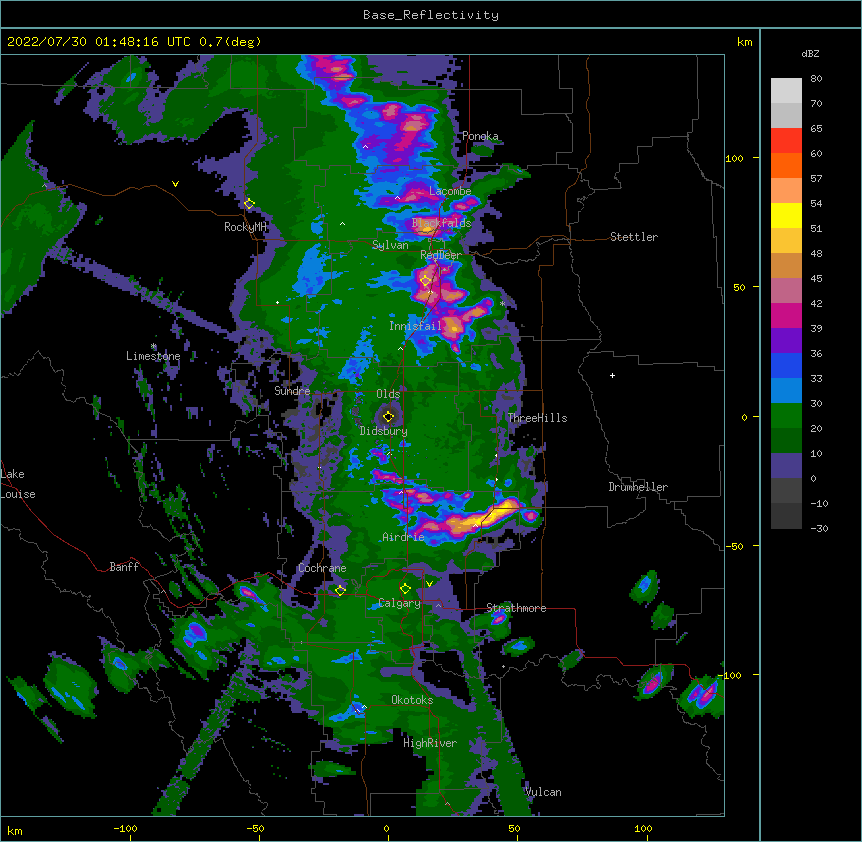
Task: Click the RedDeer city label
Action: click(x=441, y=255)
